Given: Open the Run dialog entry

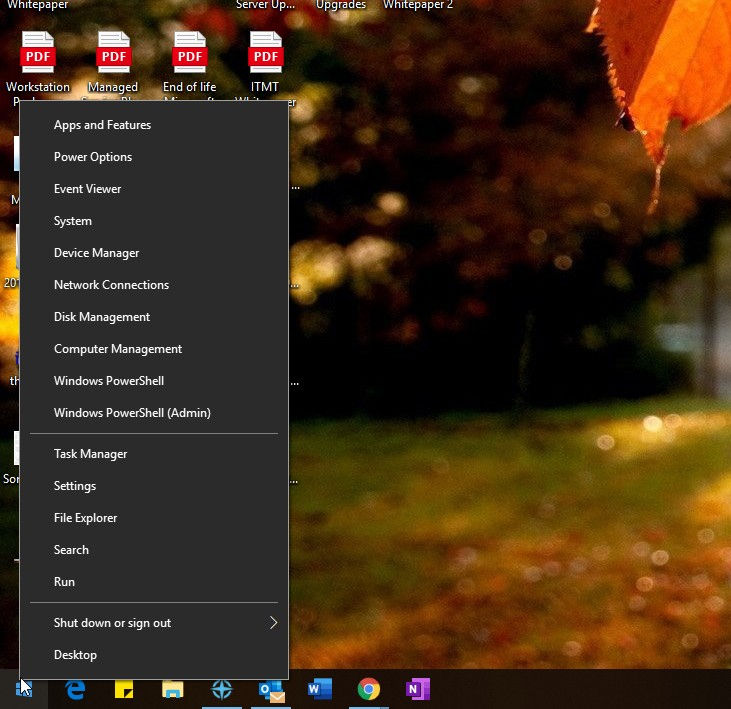Looking at the screenshot, I should (x=154, y=582).
